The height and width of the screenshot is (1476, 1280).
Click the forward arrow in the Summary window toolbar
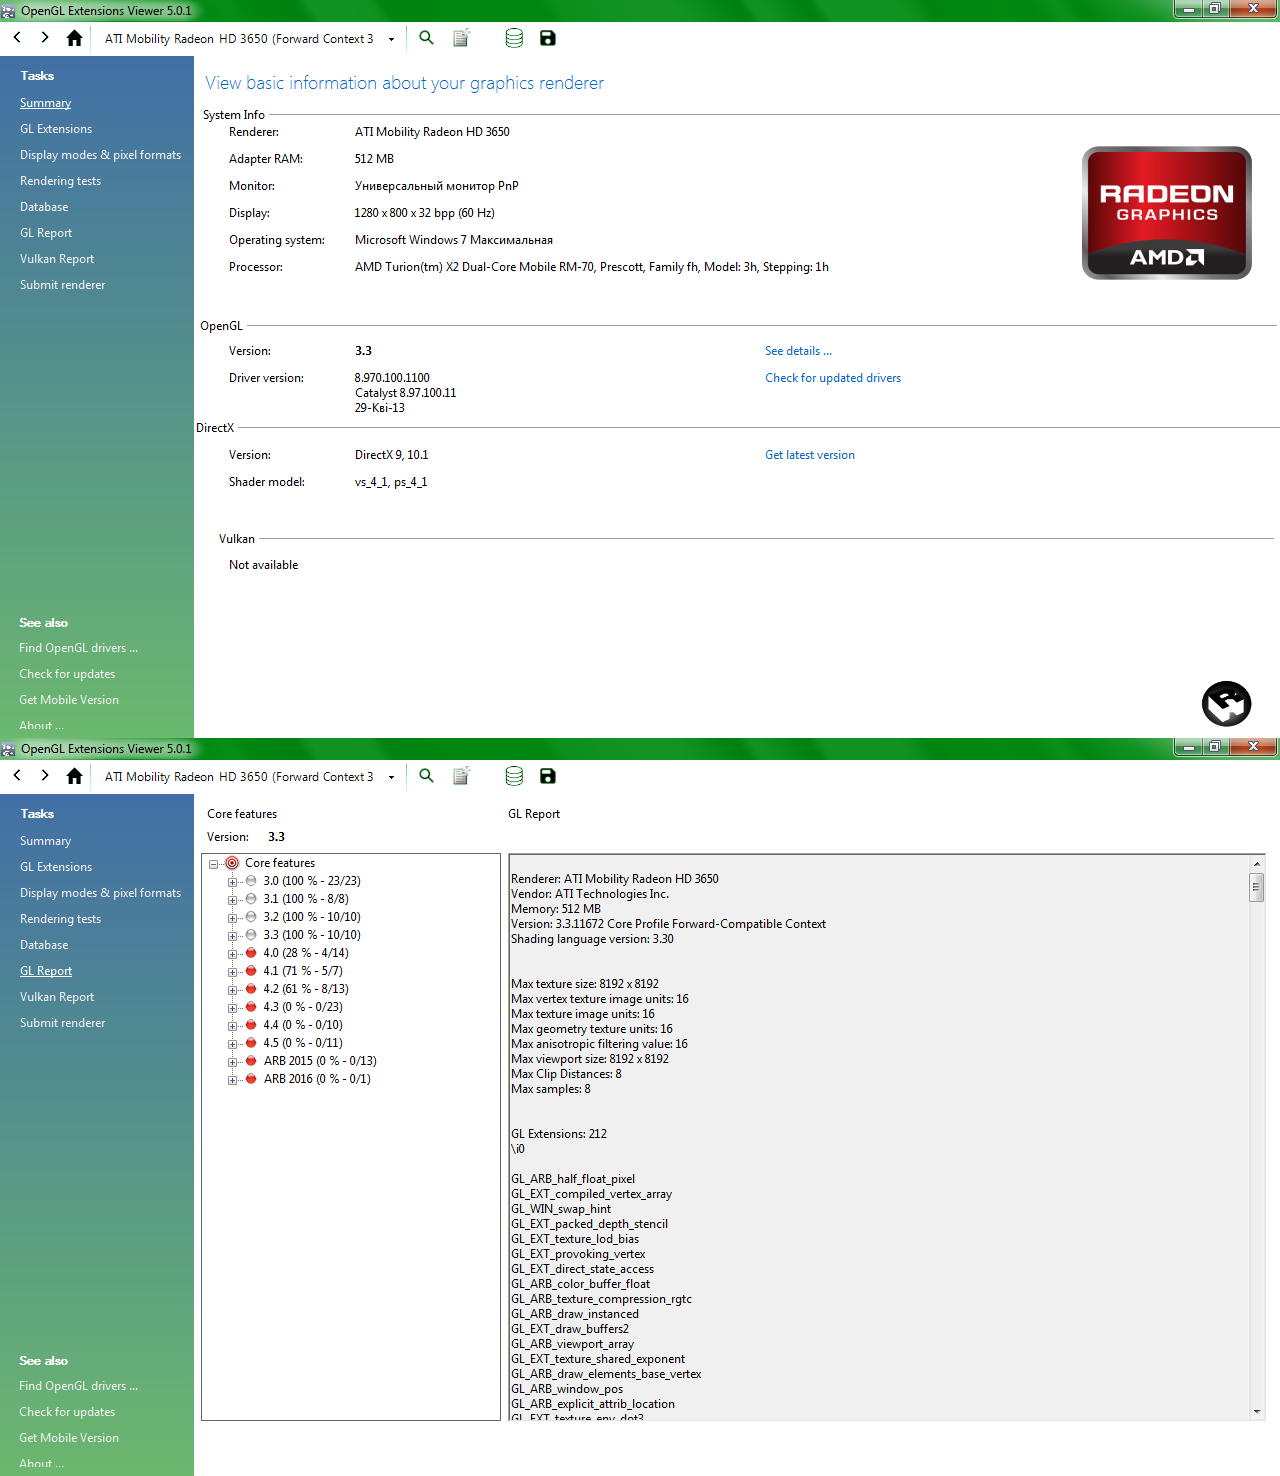[x=45, y=38]
